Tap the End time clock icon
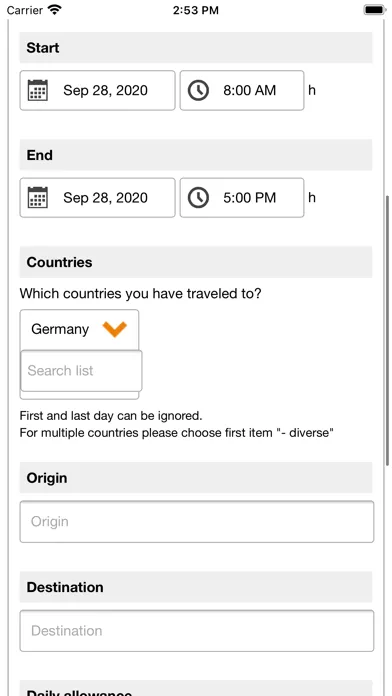 click(198, 198)
